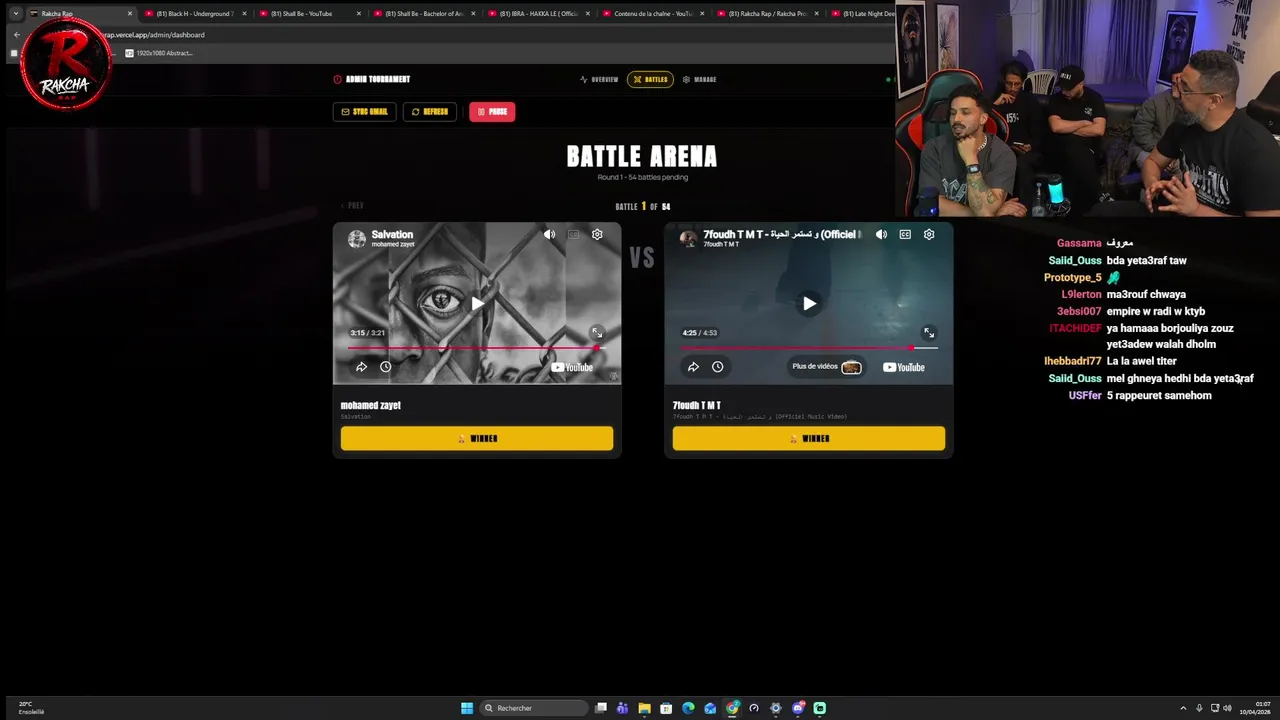Click the Rechercher taskbar search box
The width and height of the screenshot is (1280, 720).
(533, 708)
